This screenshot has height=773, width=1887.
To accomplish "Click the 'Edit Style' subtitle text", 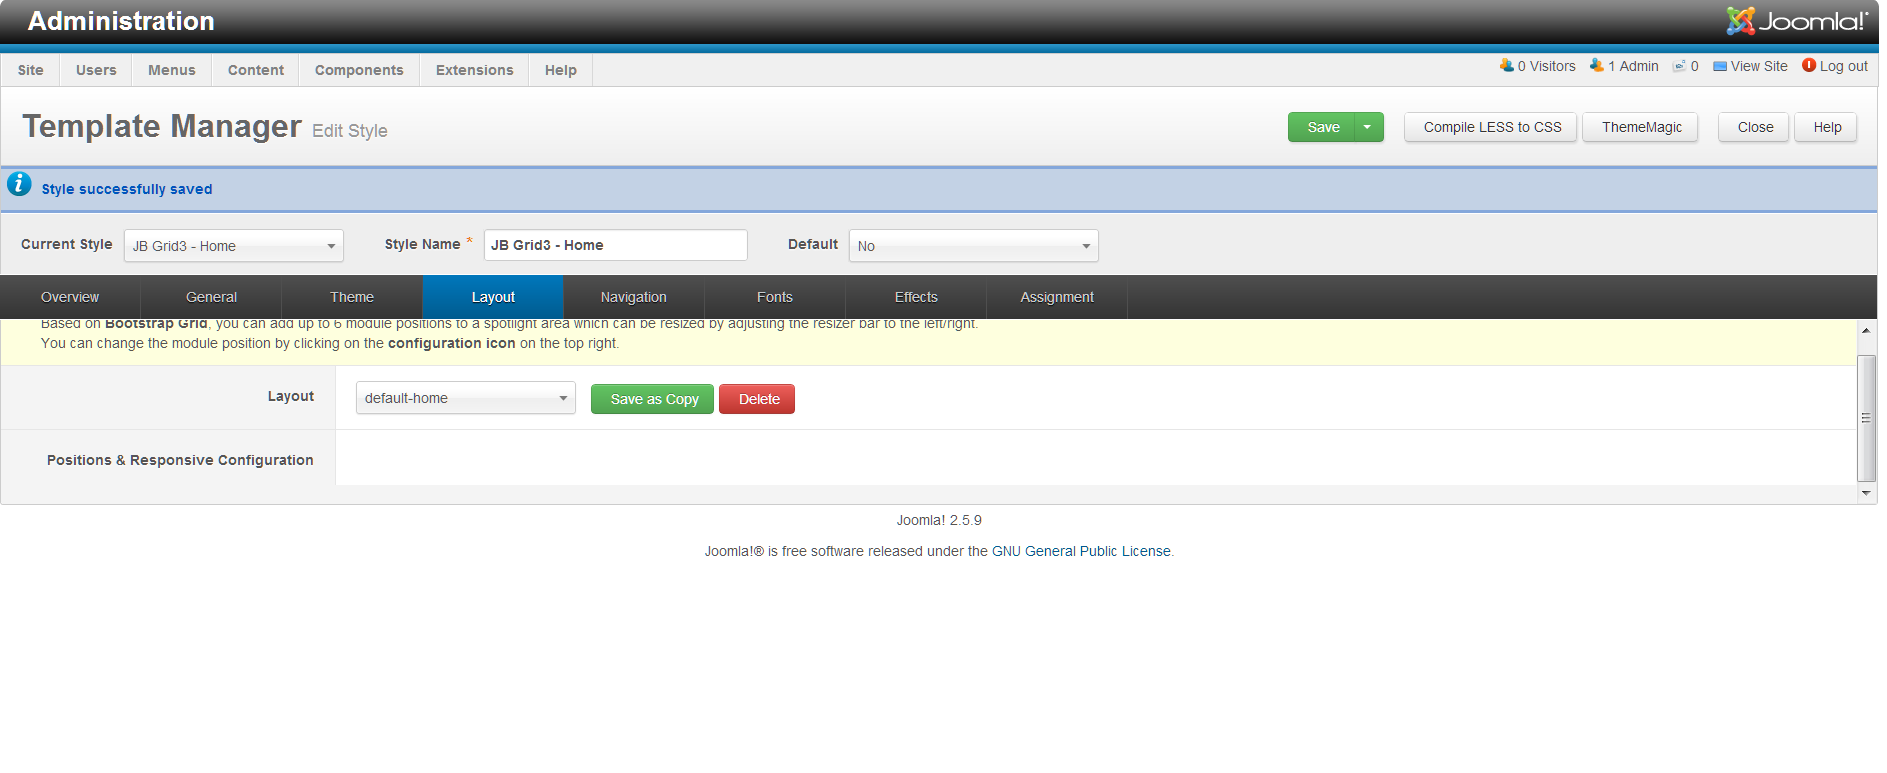I will click(x=350, y=131).
